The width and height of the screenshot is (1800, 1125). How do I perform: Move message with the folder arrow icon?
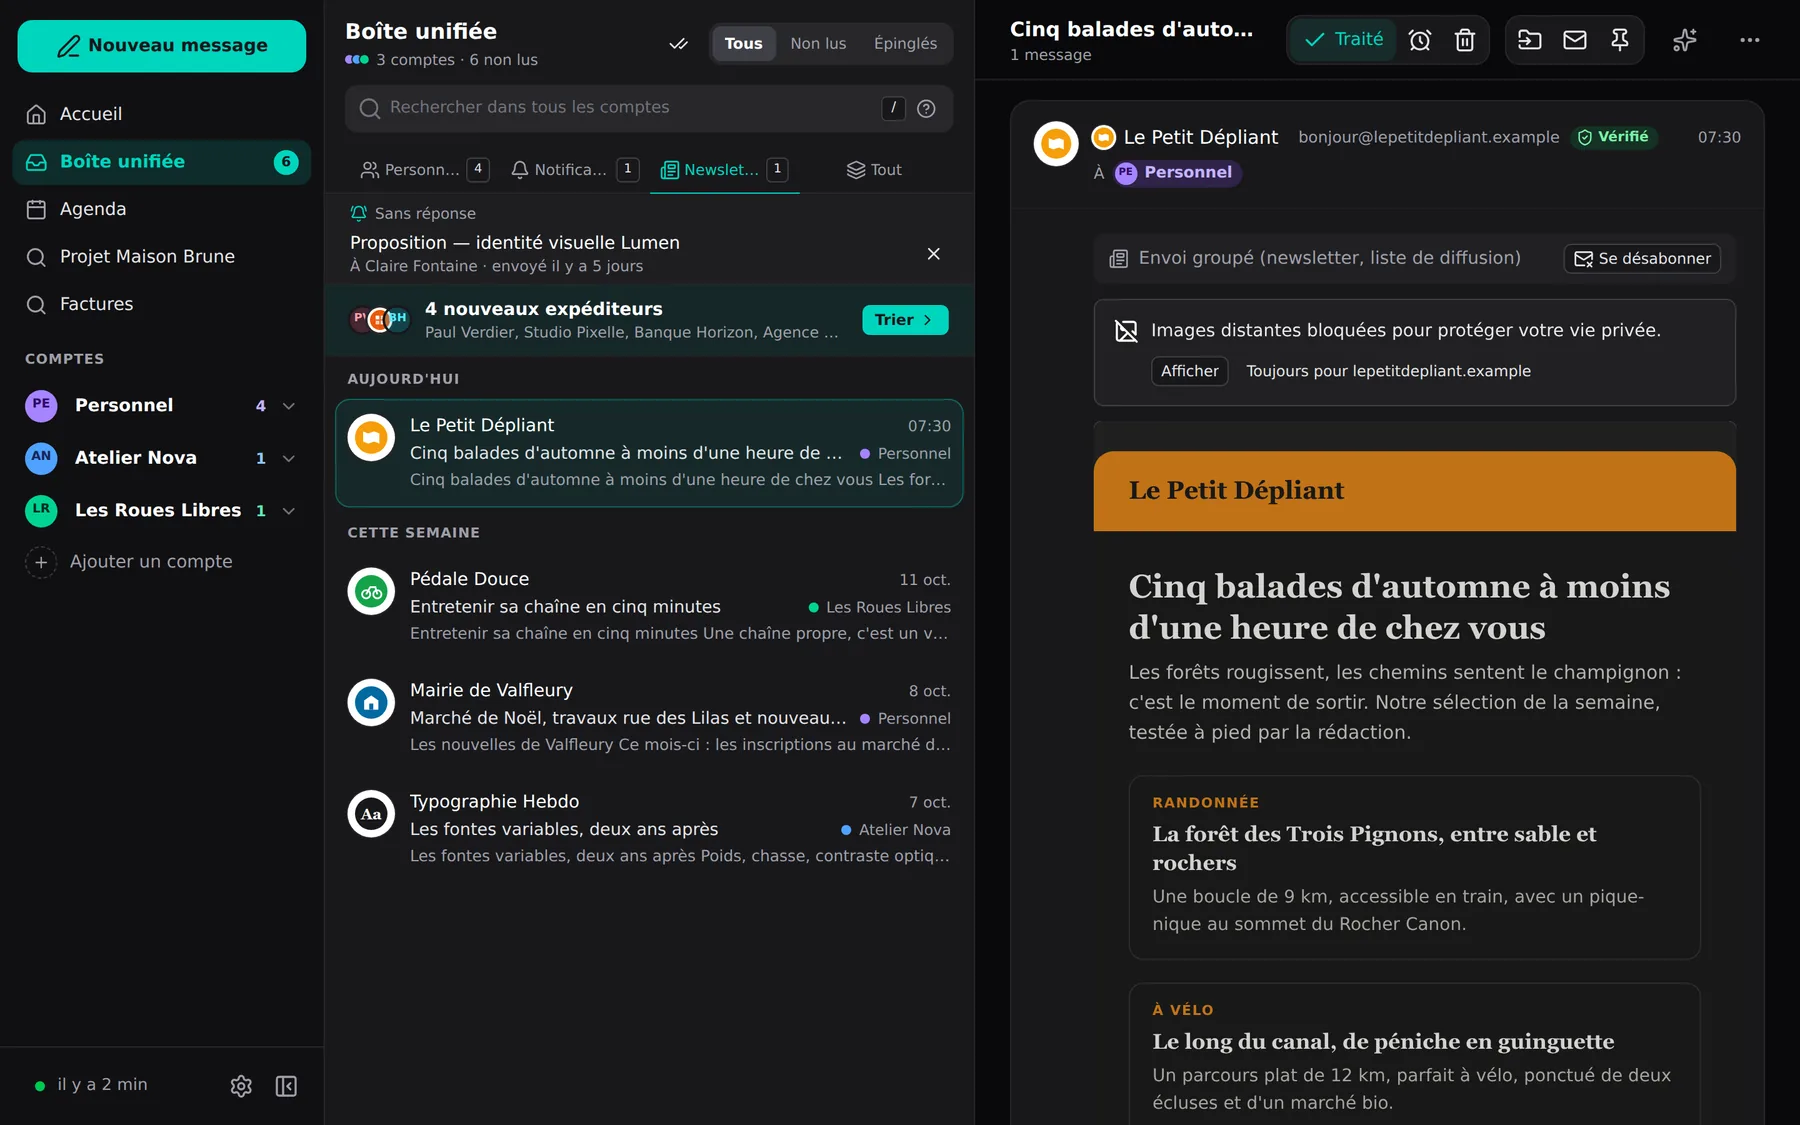click(x=1529, y=40)
